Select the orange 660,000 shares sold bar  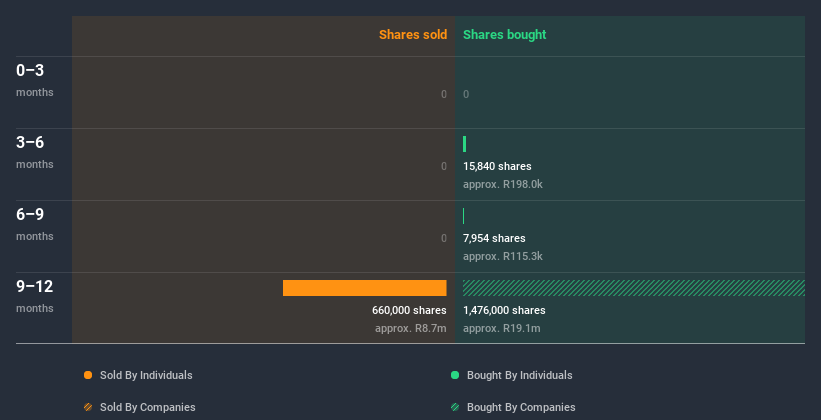pos(364,288)
